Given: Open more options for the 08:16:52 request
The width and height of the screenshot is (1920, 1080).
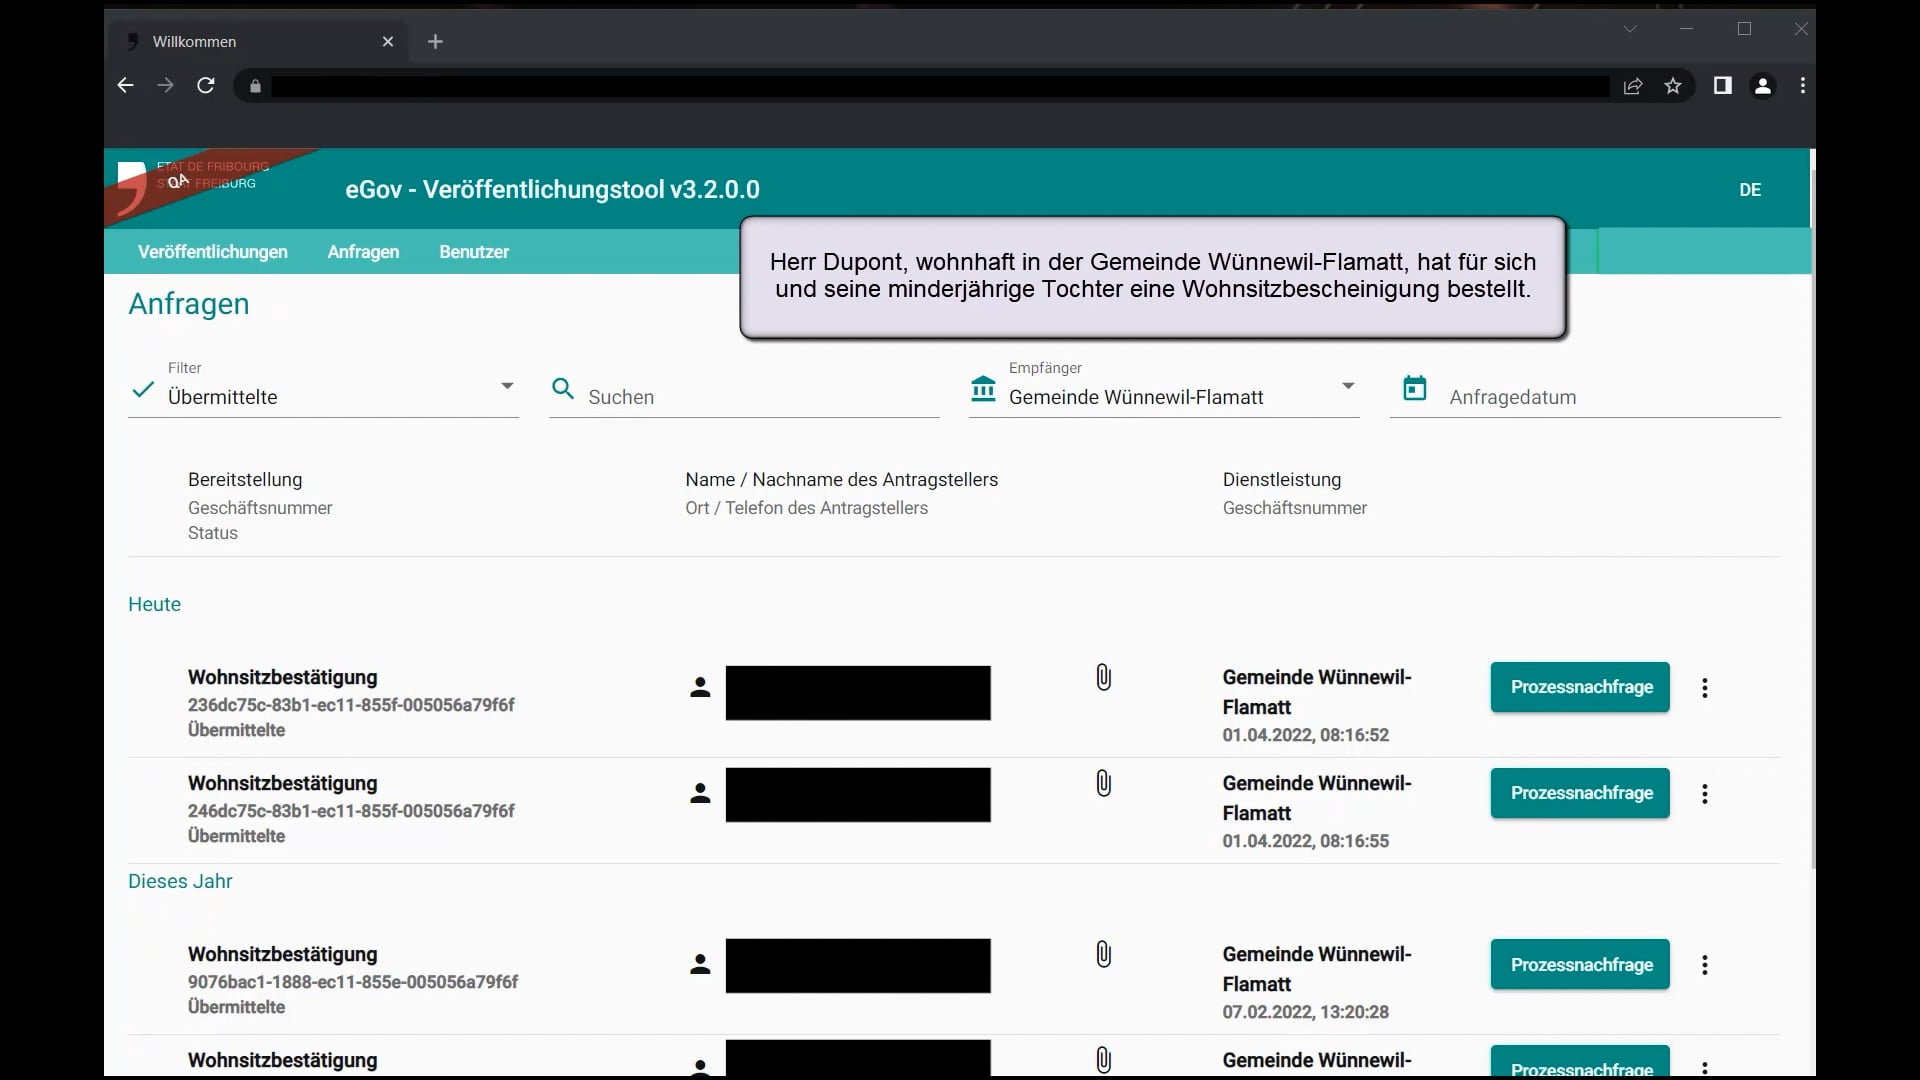Looking at the screenshot, I should [x=1705, y=688].
